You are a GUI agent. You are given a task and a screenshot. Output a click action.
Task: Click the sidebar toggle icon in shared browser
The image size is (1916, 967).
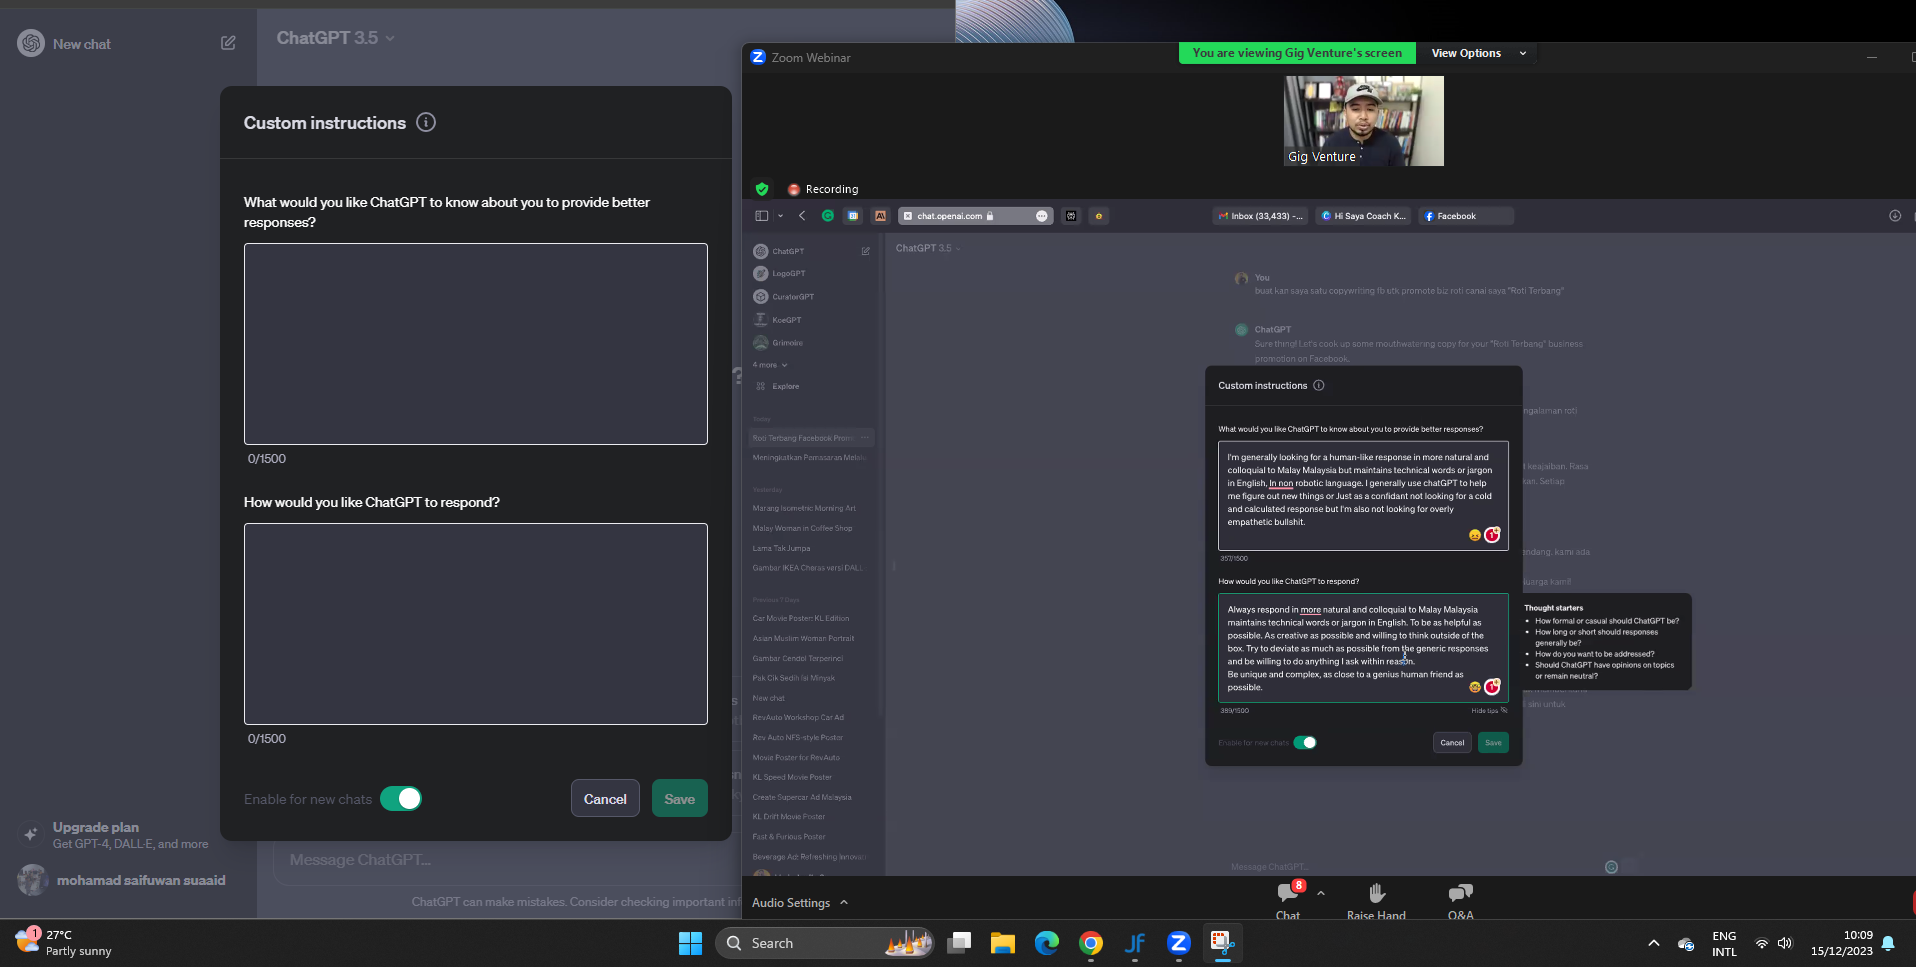pos(762,216)
